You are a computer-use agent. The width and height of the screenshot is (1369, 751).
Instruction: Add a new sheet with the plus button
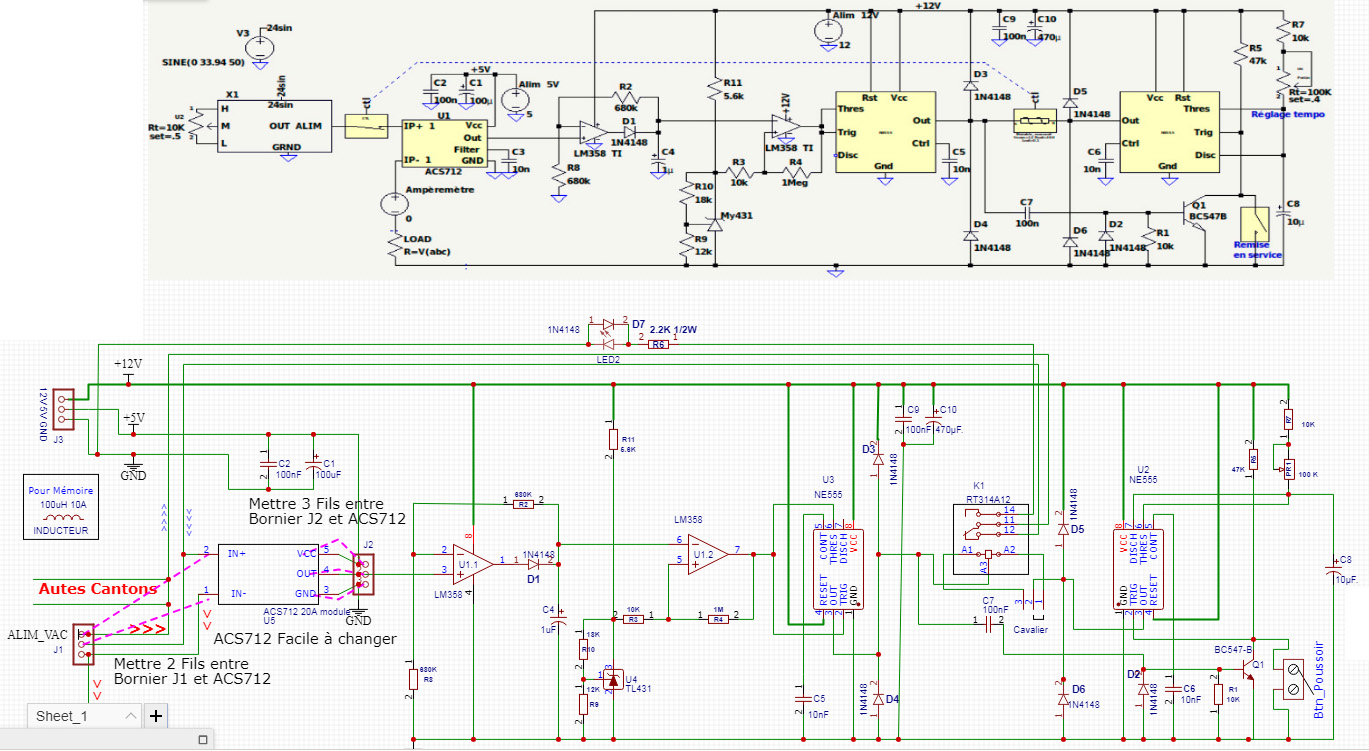(x=156, y=716)
